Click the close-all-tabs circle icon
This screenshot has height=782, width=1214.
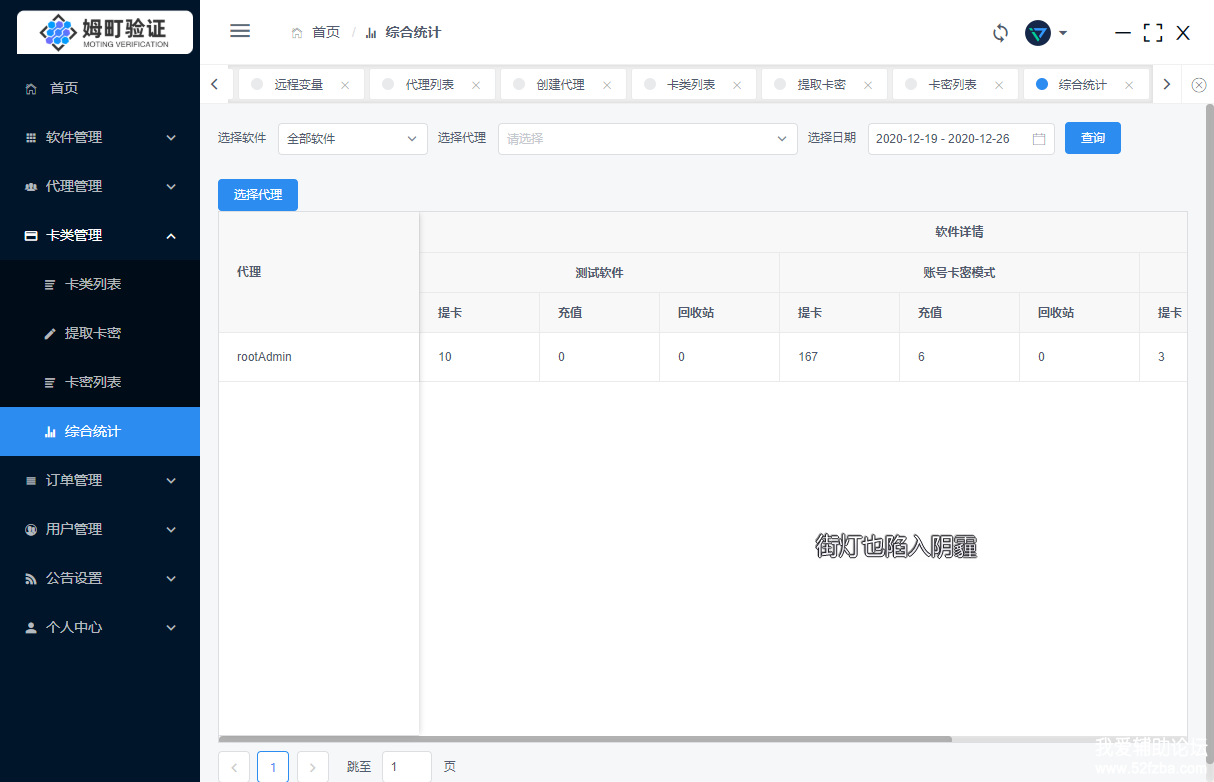(x=1199, y=85)
